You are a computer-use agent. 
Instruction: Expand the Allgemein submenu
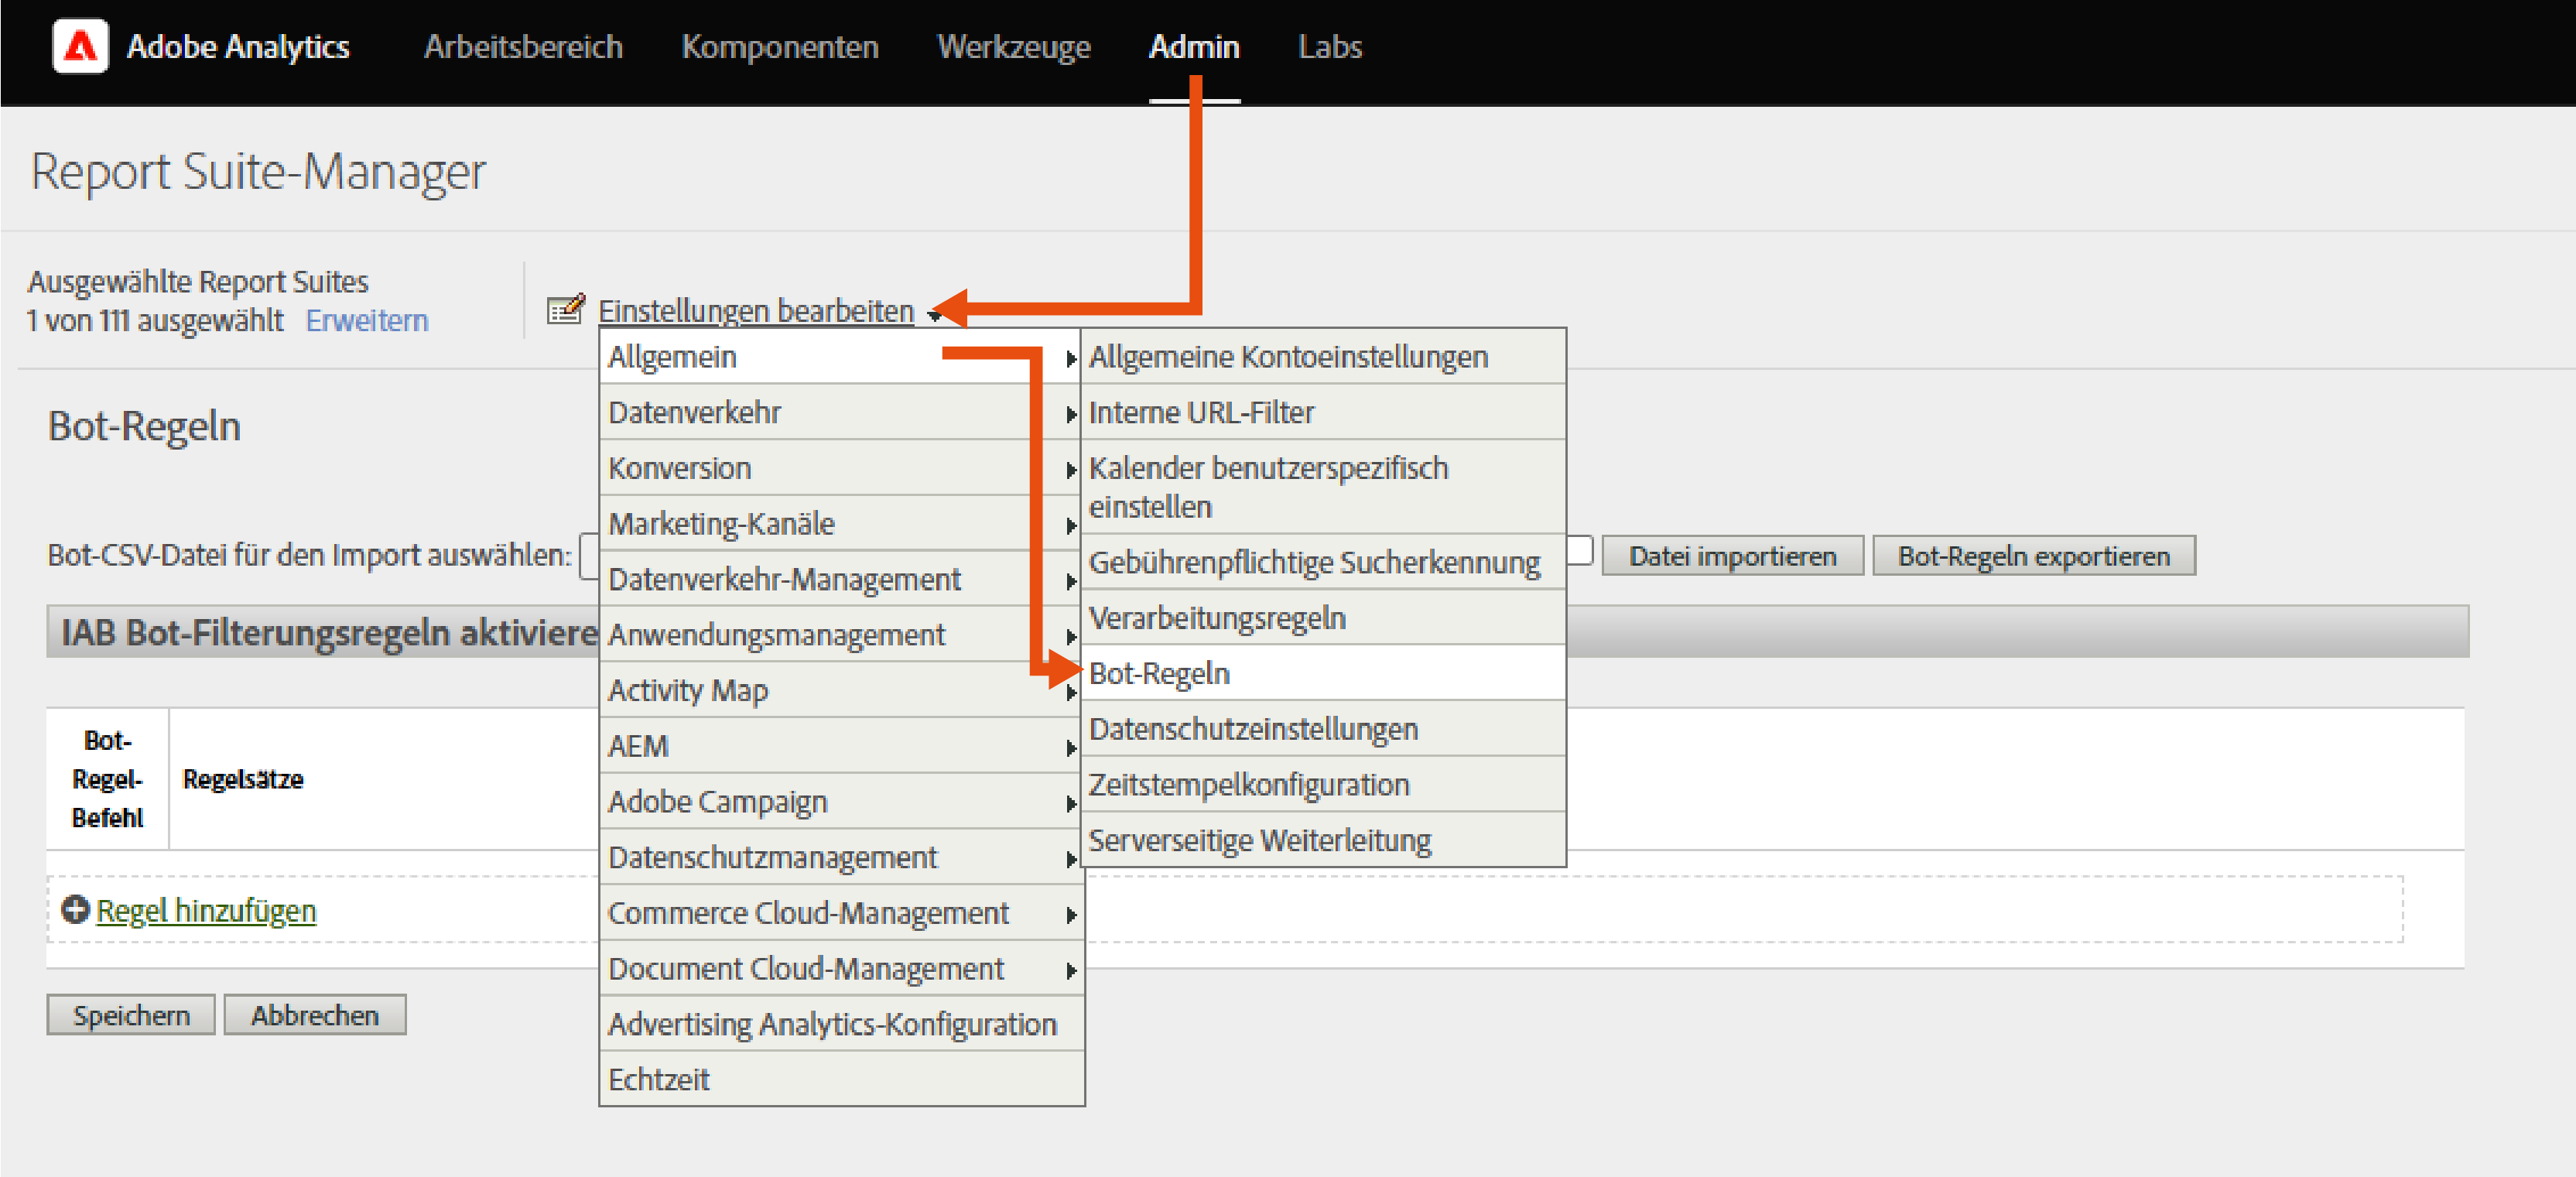[x=841, y=356]
